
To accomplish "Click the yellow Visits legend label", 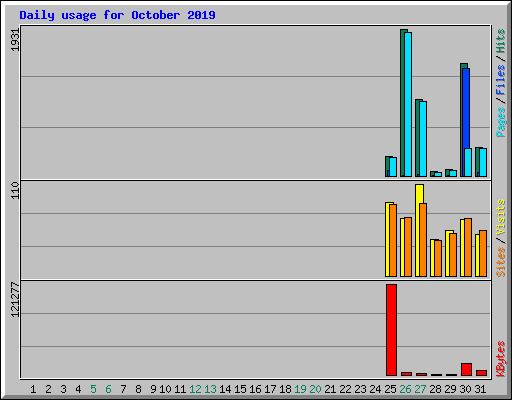I will point(501,218).
